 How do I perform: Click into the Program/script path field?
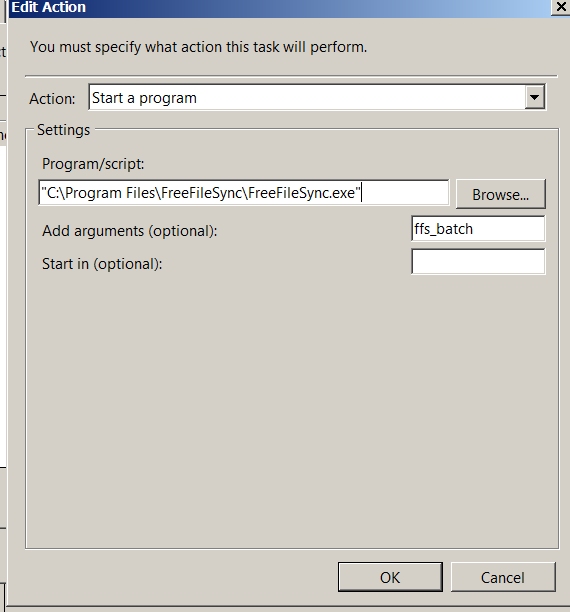coord(244,192)
